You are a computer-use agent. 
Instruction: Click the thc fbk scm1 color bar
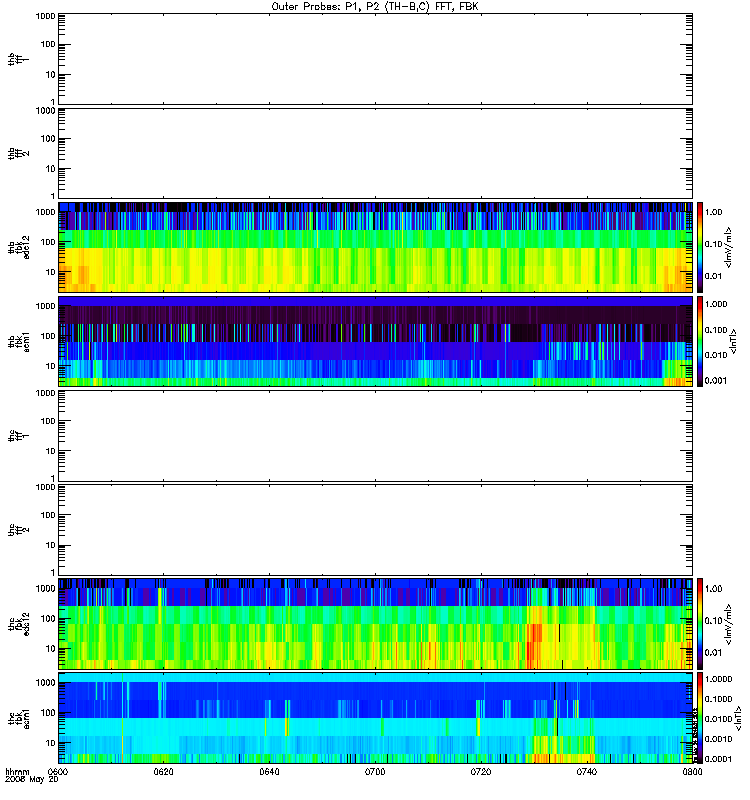pyautogui.click(x=700, y=718)
